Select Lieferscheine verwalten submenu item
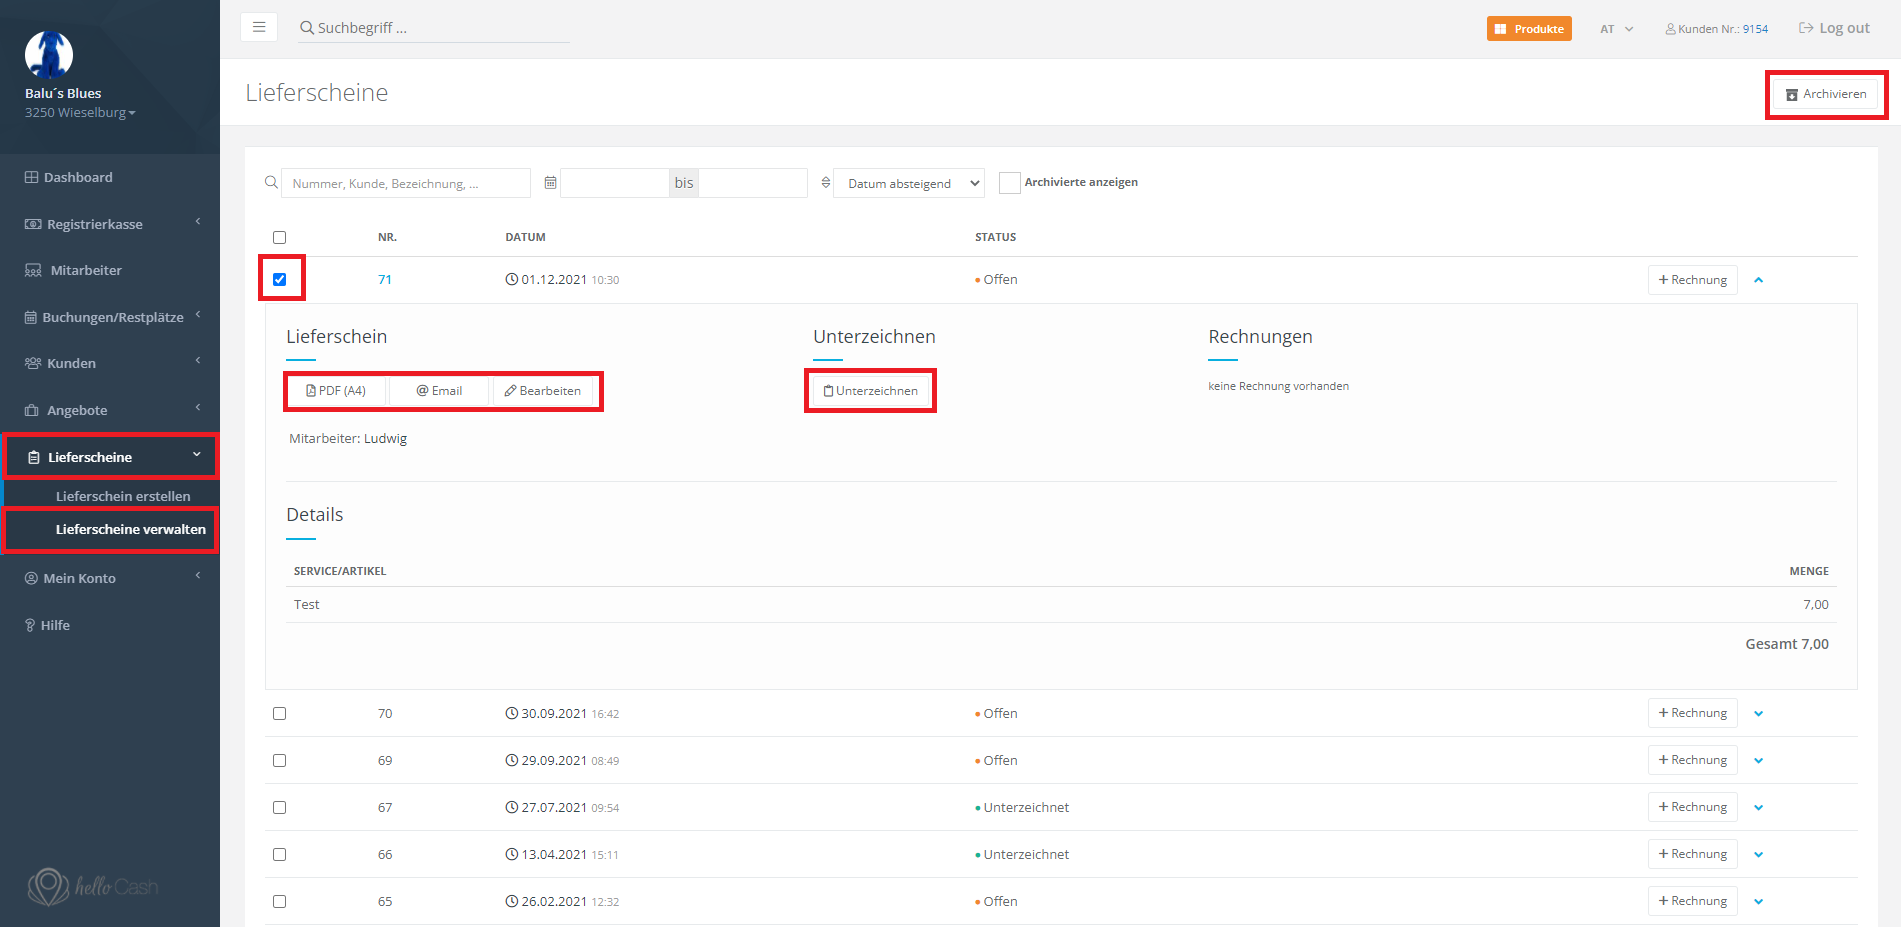This screenshot has height=927, width=1901. point(130,530)
